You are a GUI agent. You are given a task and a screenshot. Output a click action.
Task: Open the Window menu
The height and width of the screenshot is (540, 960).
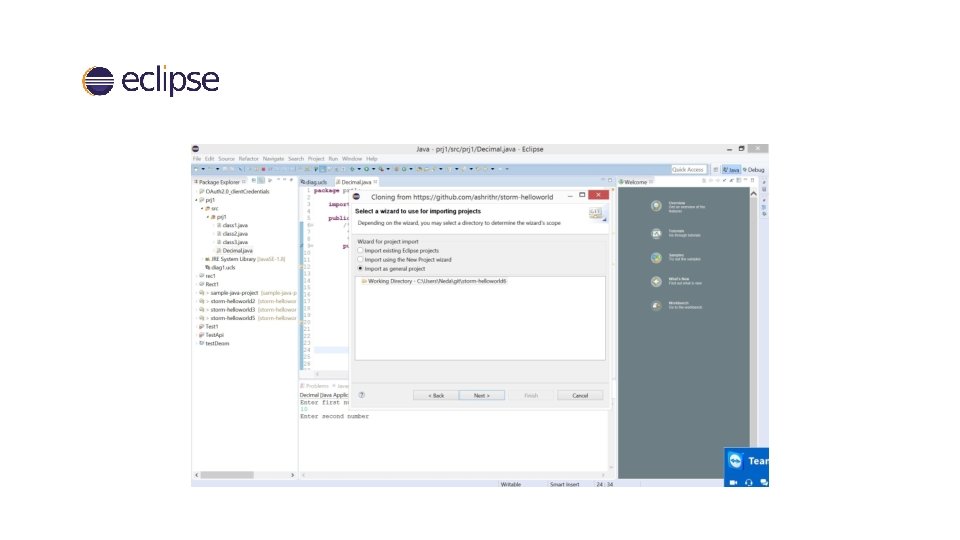point(352,159)
